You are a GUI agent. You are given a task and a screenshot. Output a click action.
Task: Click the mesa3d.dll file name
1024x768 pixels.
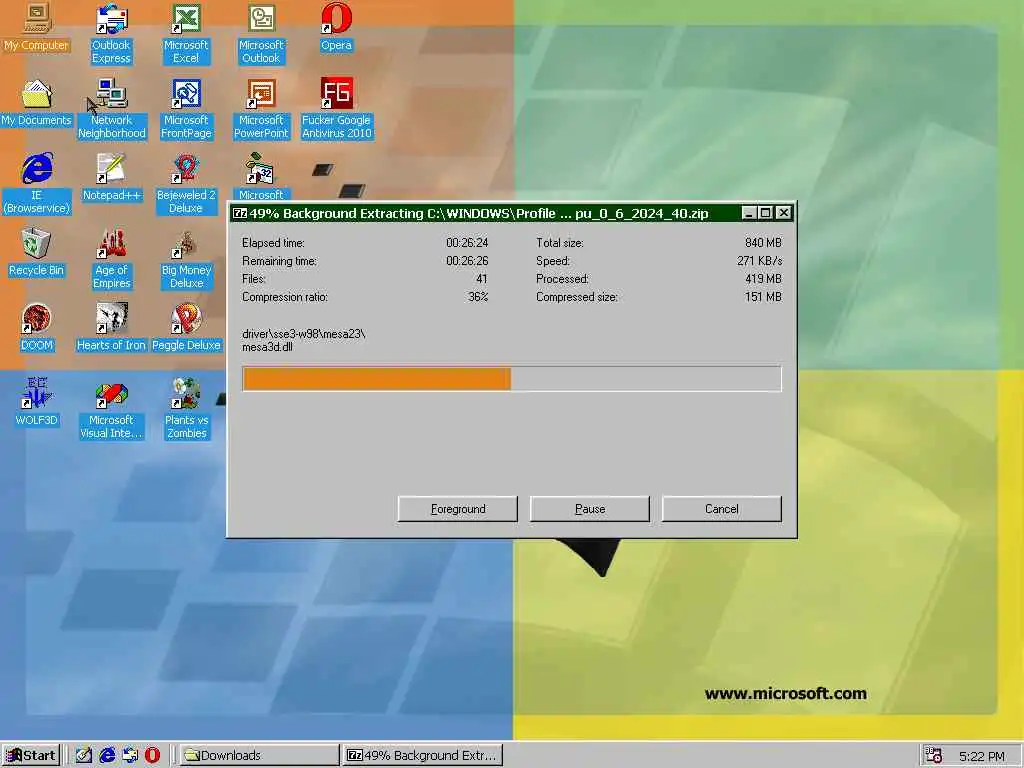pyautogui.click(x=267, y=347)
